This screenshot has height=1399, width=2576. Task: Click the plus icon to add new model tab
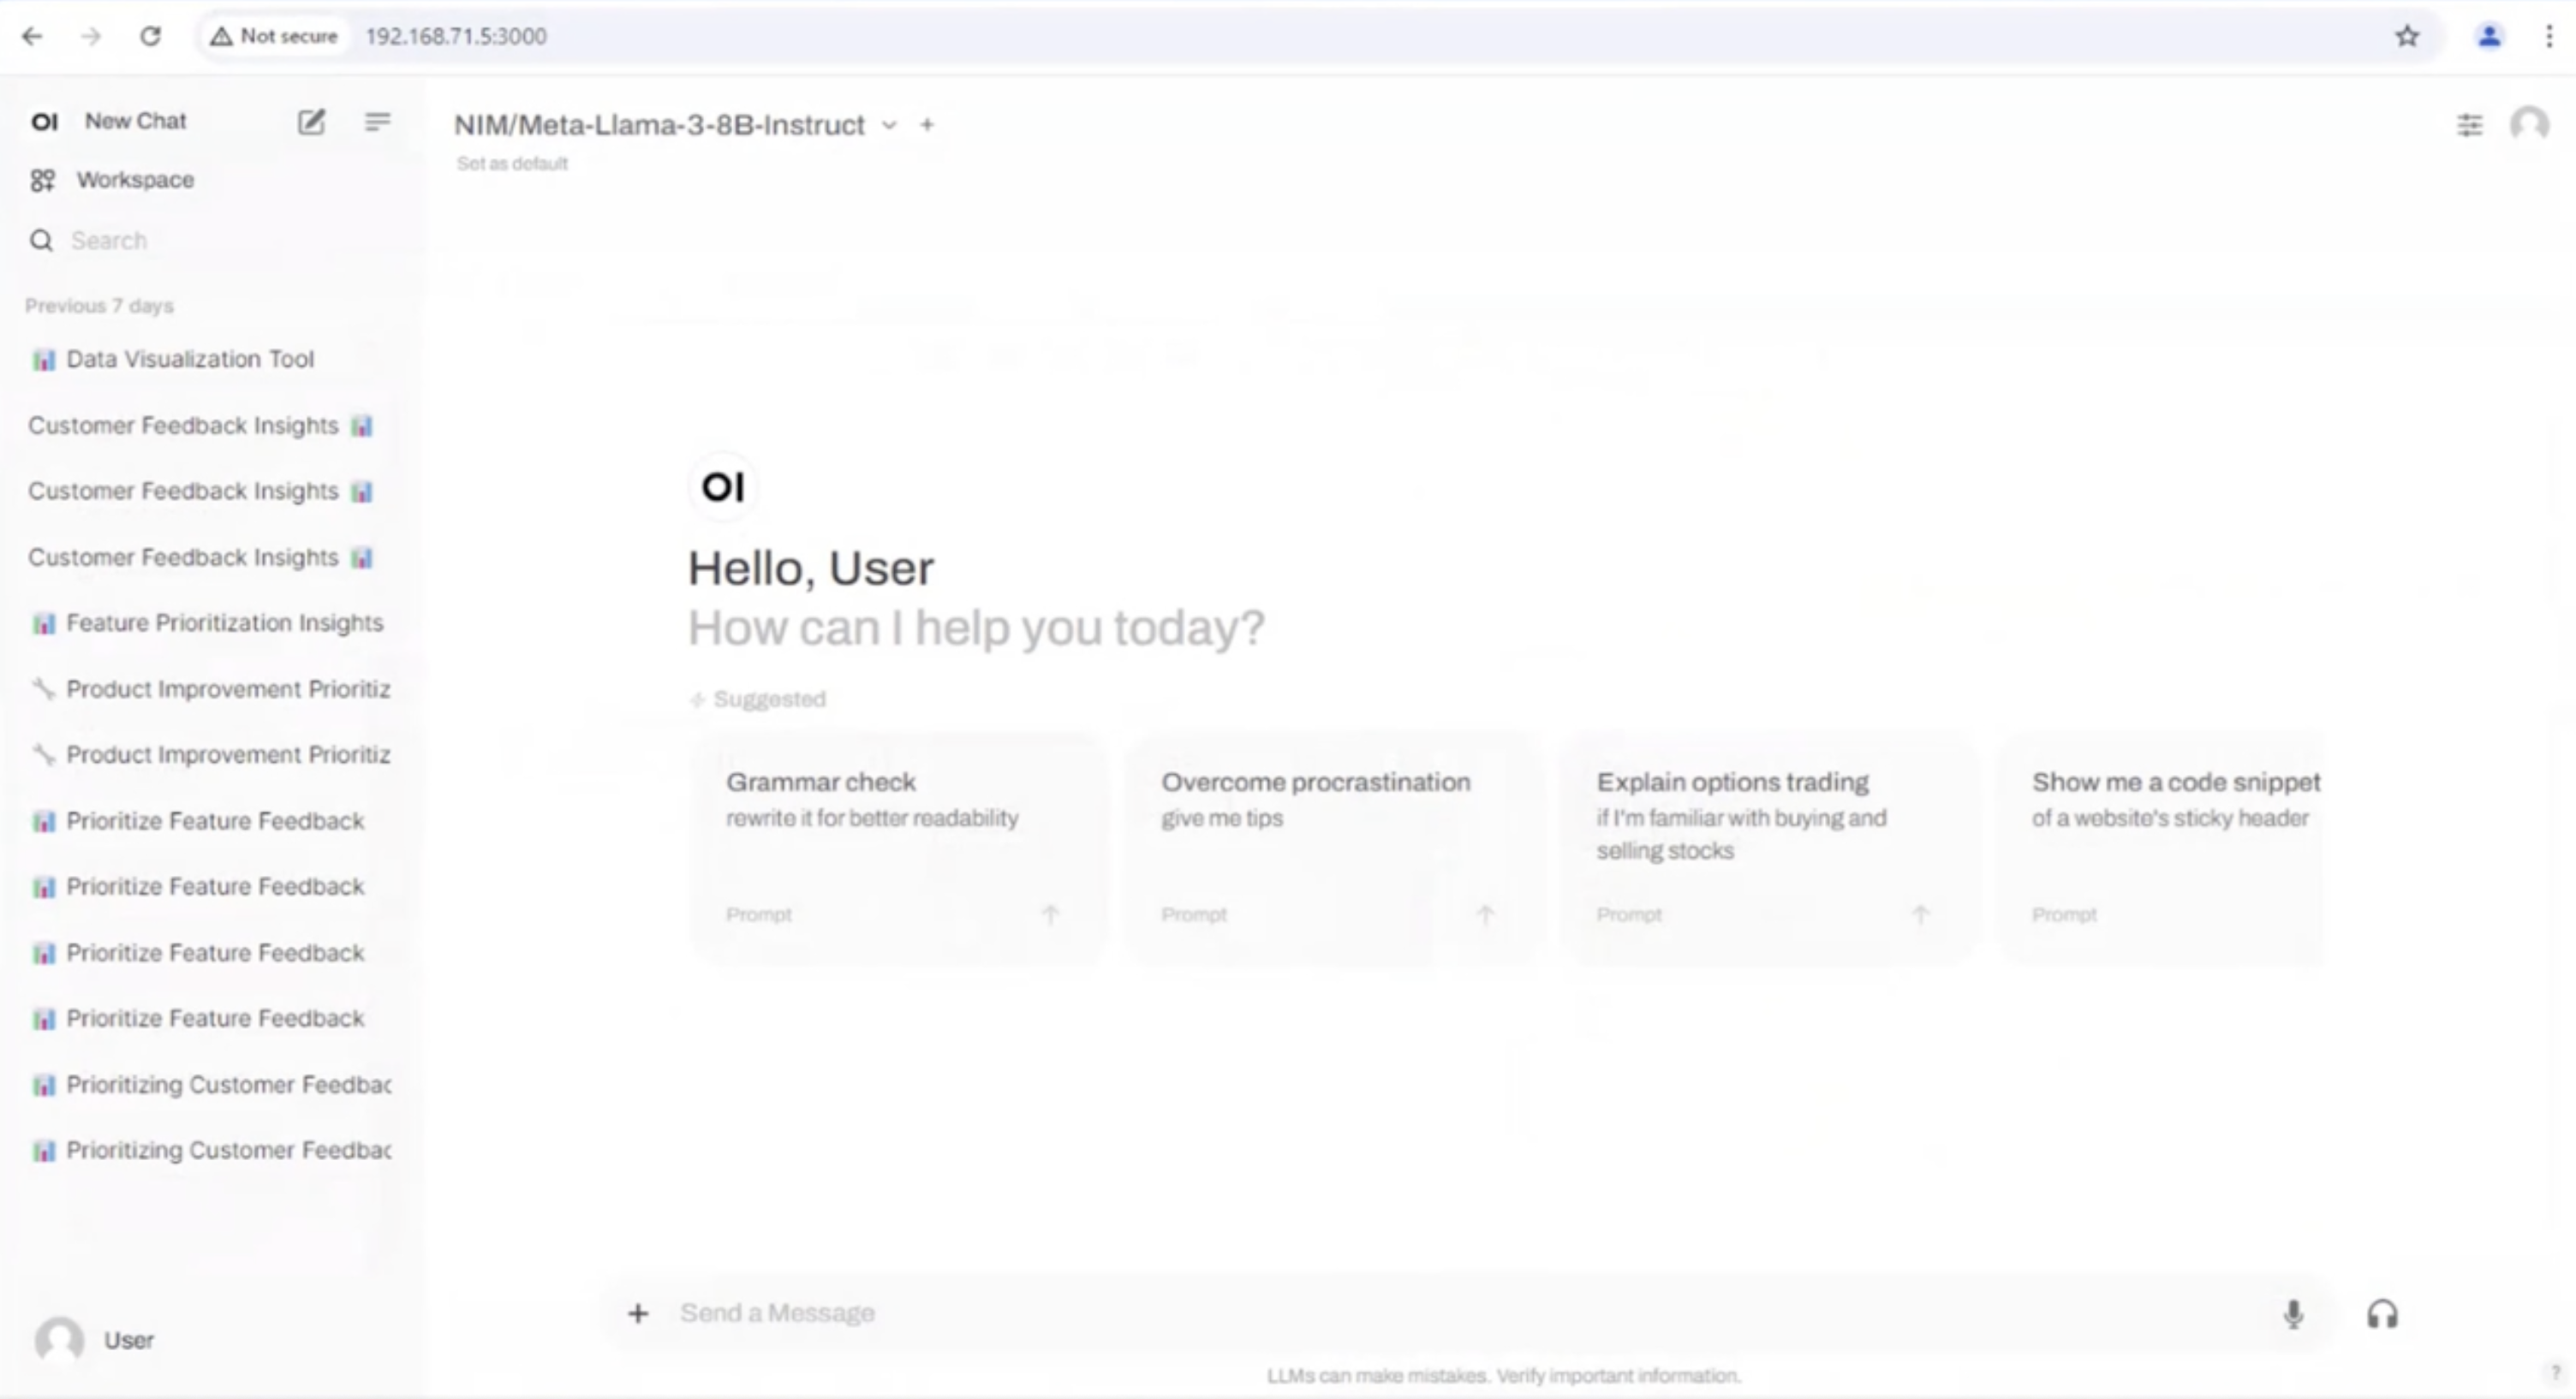(927, 124)
